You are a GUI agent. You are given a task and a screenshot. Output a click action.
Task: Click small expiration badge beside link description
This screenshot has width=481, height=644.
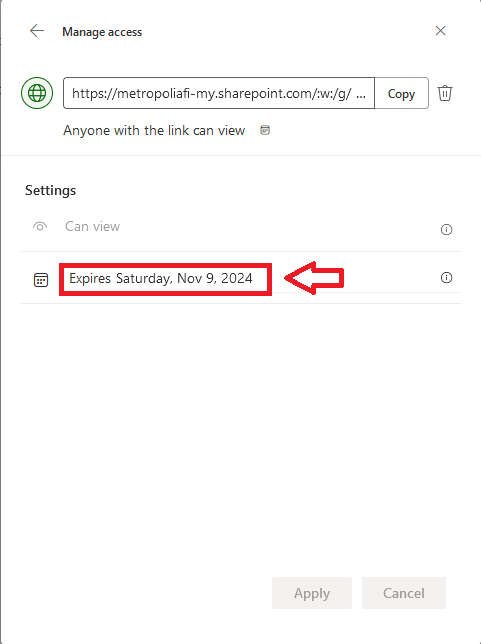[265, 131]
